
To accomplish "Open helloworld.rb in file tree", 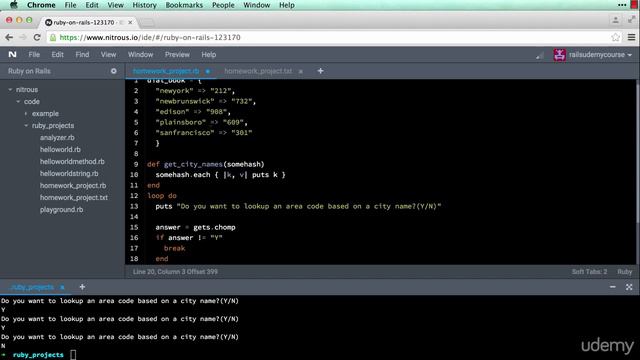I will pyautogui.click(x=60, y=149).
